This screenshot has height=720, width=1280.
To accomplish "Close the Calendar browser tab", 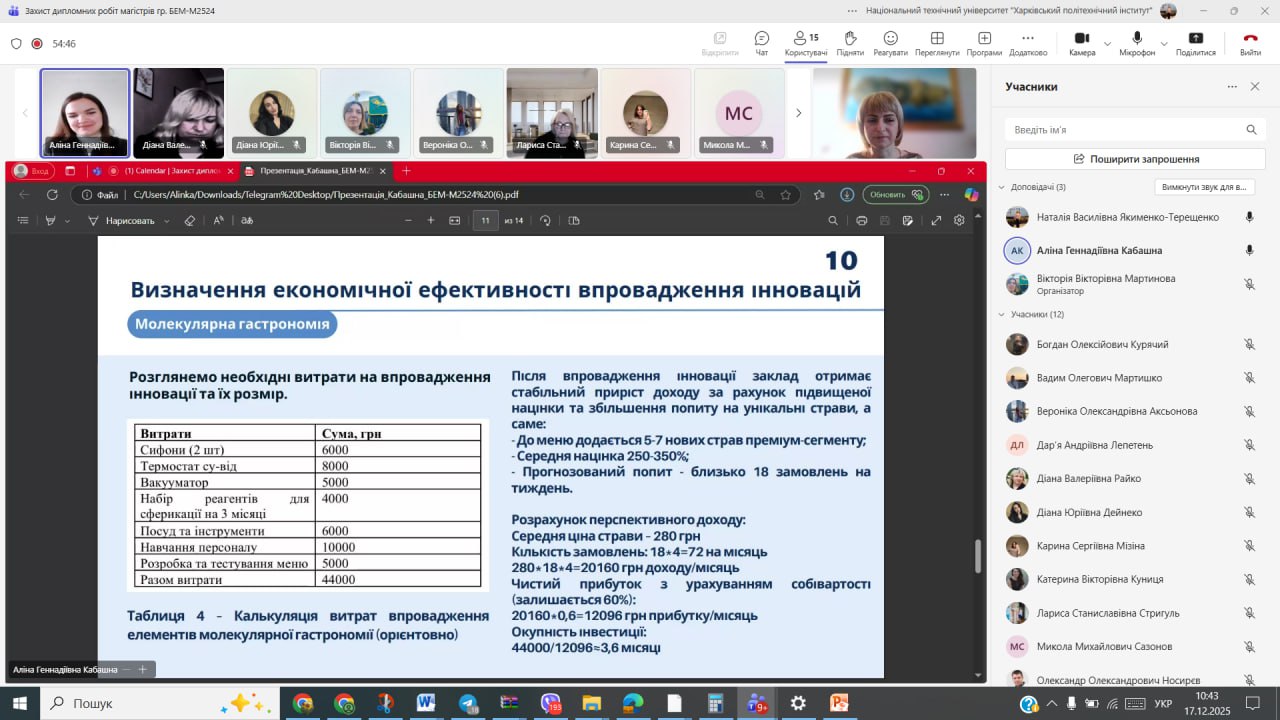I will click(x=228, y=171).
